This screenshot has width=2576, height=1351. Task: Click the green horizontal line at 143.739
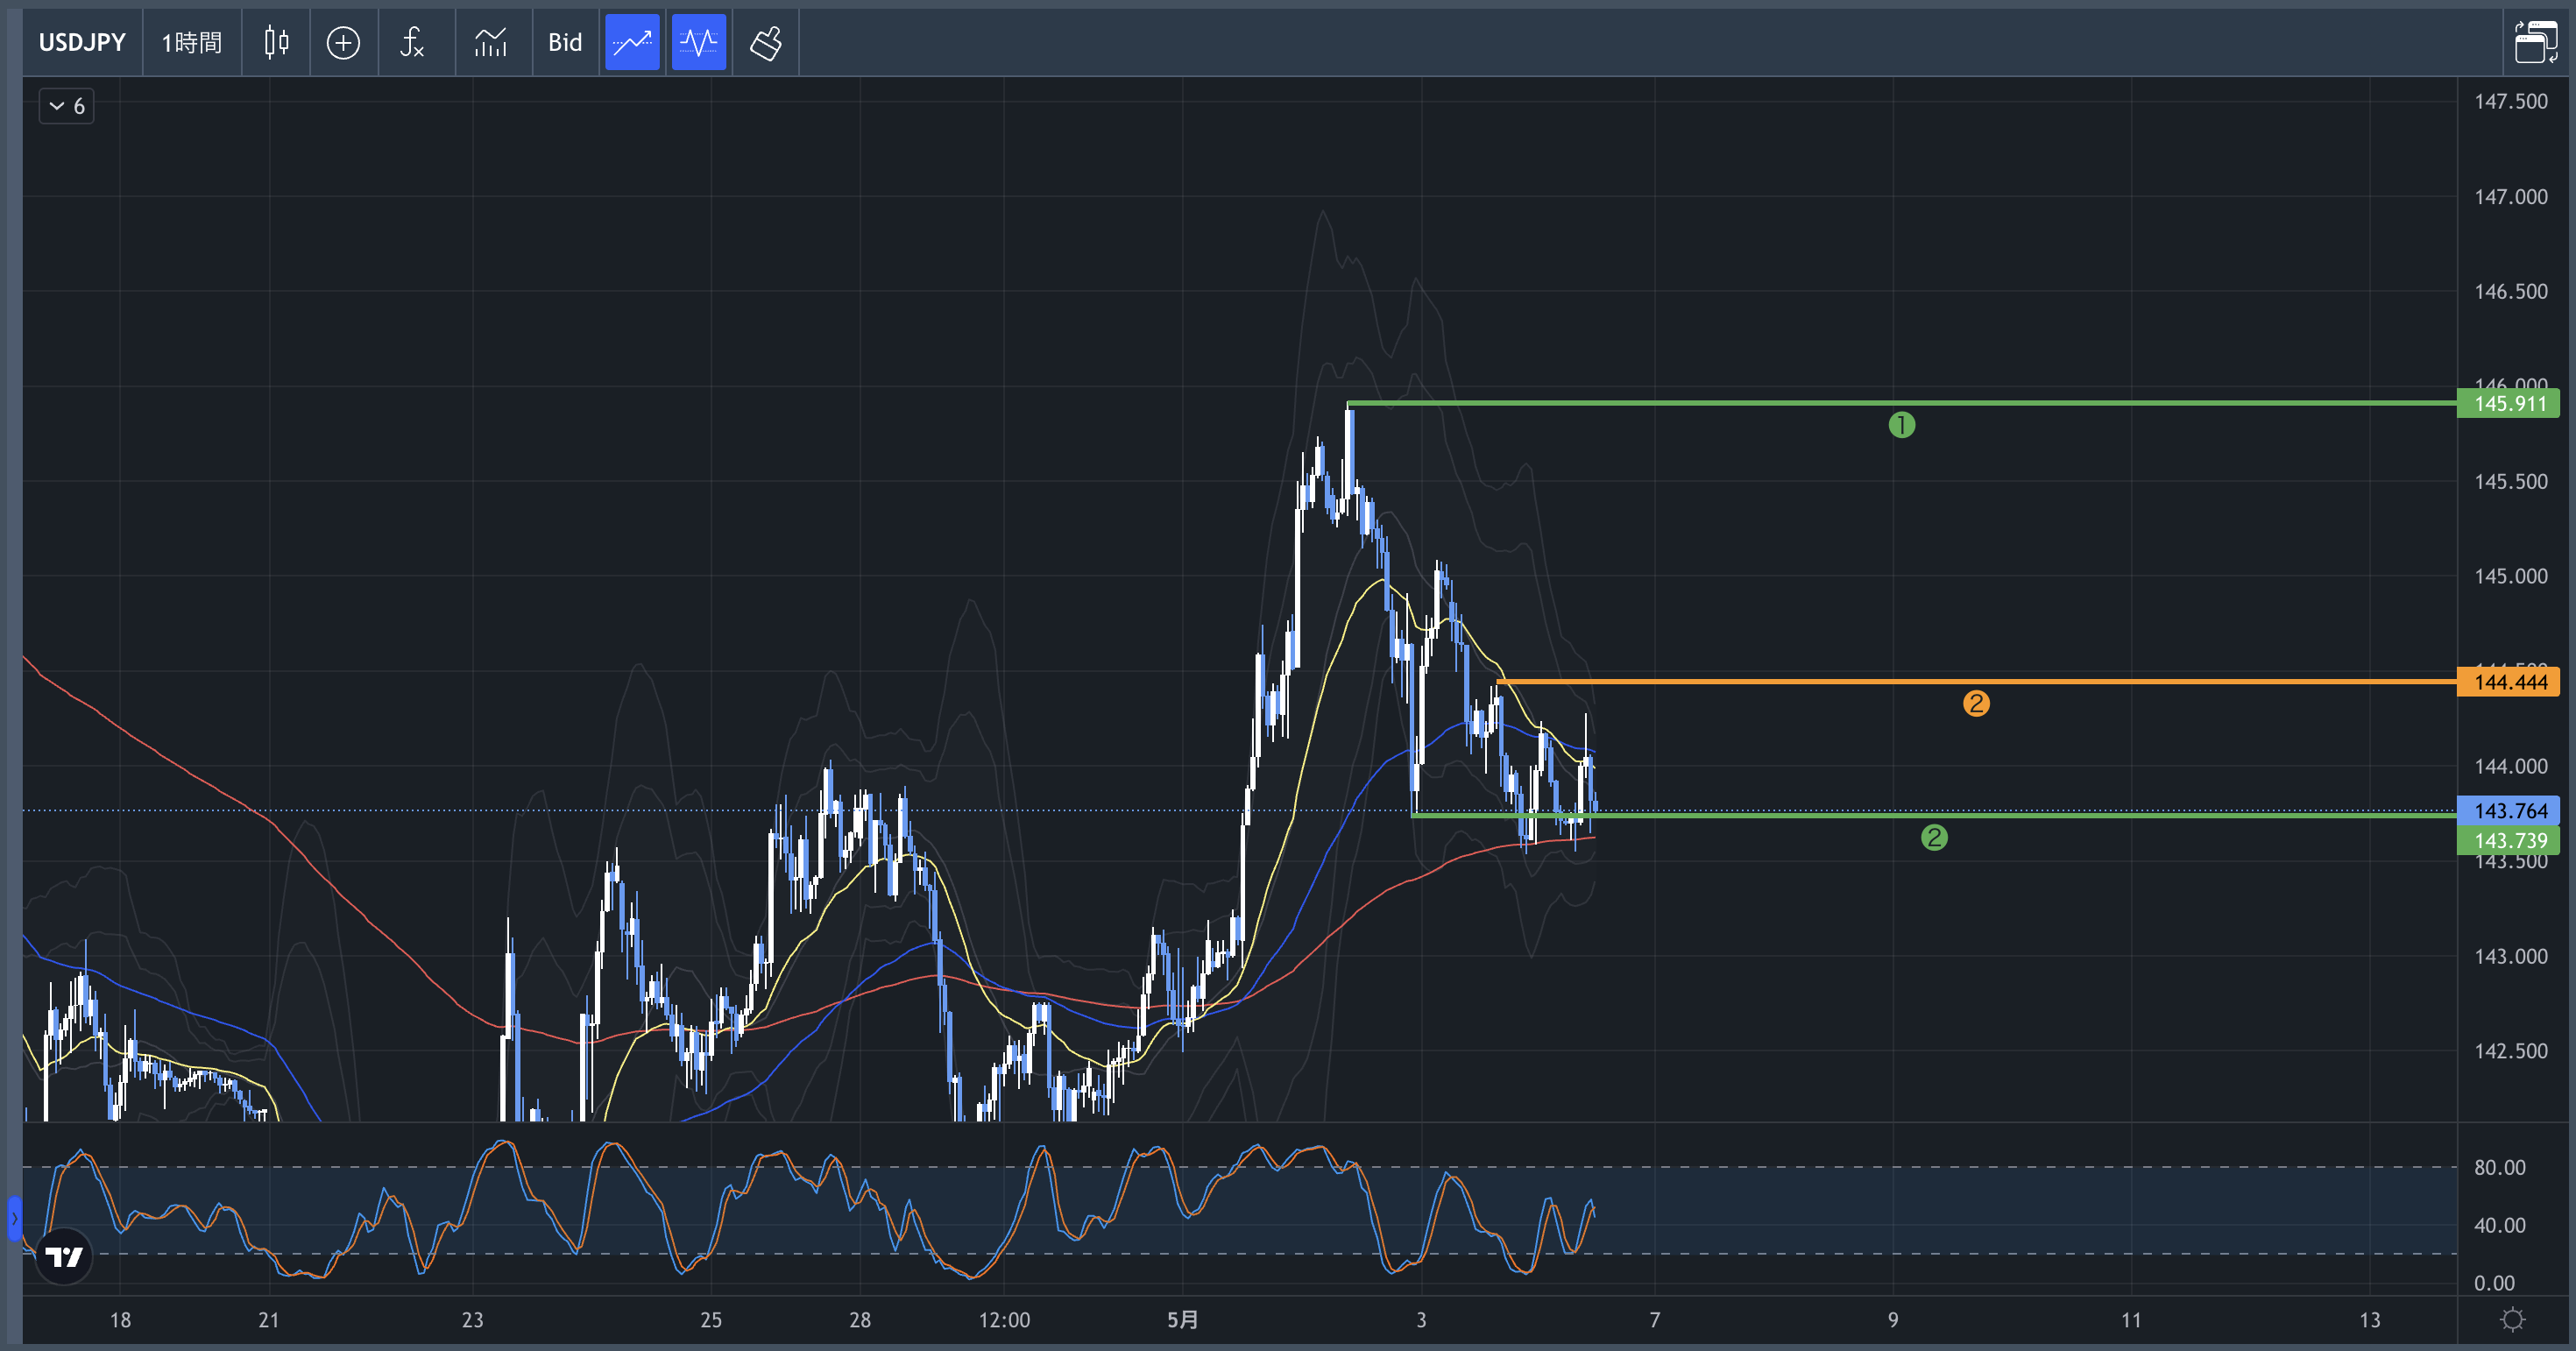[x=1934, y=816]
